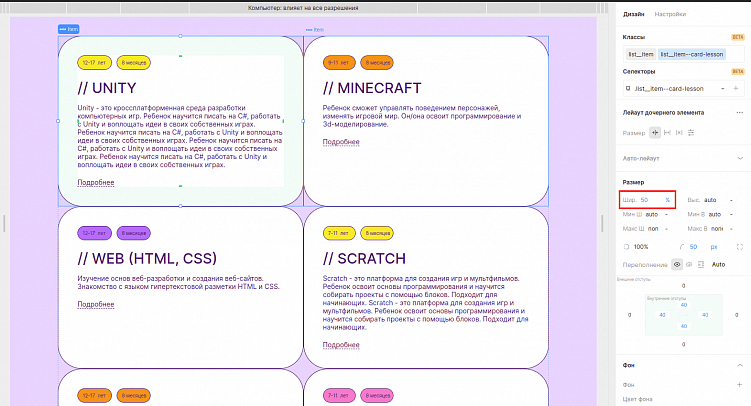751x406 pixels.
Task: Edit the bottom inner padding 40
Action: (684, 326)
